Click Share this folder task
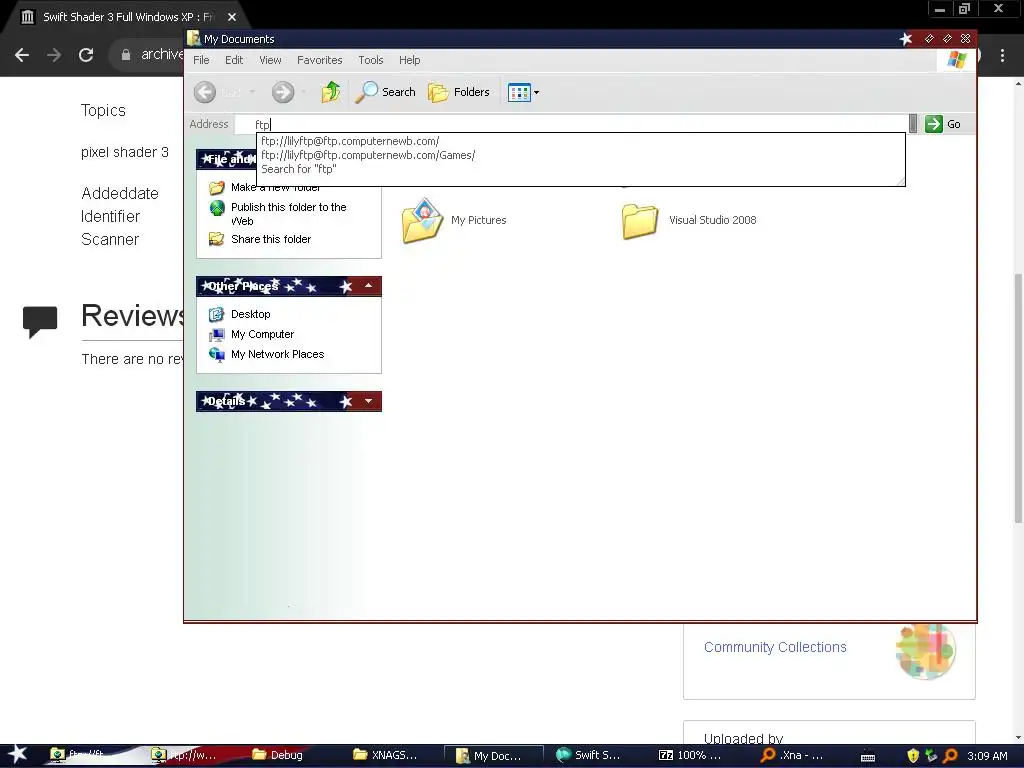The height and width of the screenshot is (768, 1024). click(x=270, y=239)
